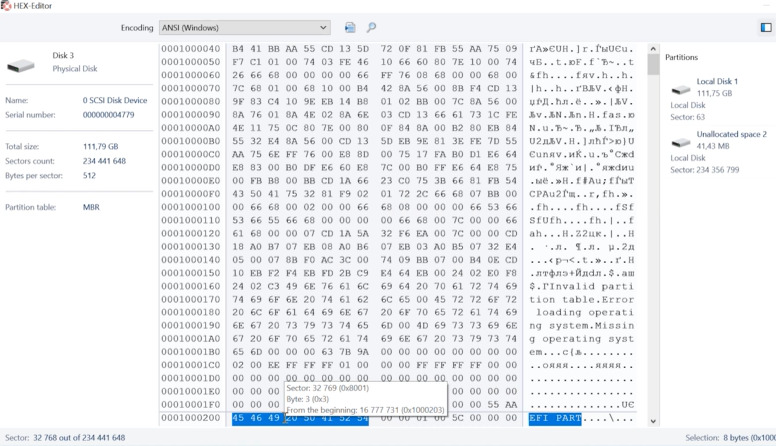776x446 pixels.
Task: Click 'g operating syst' ASCII text
Action: pyautogui.click(x=582, y=339)
